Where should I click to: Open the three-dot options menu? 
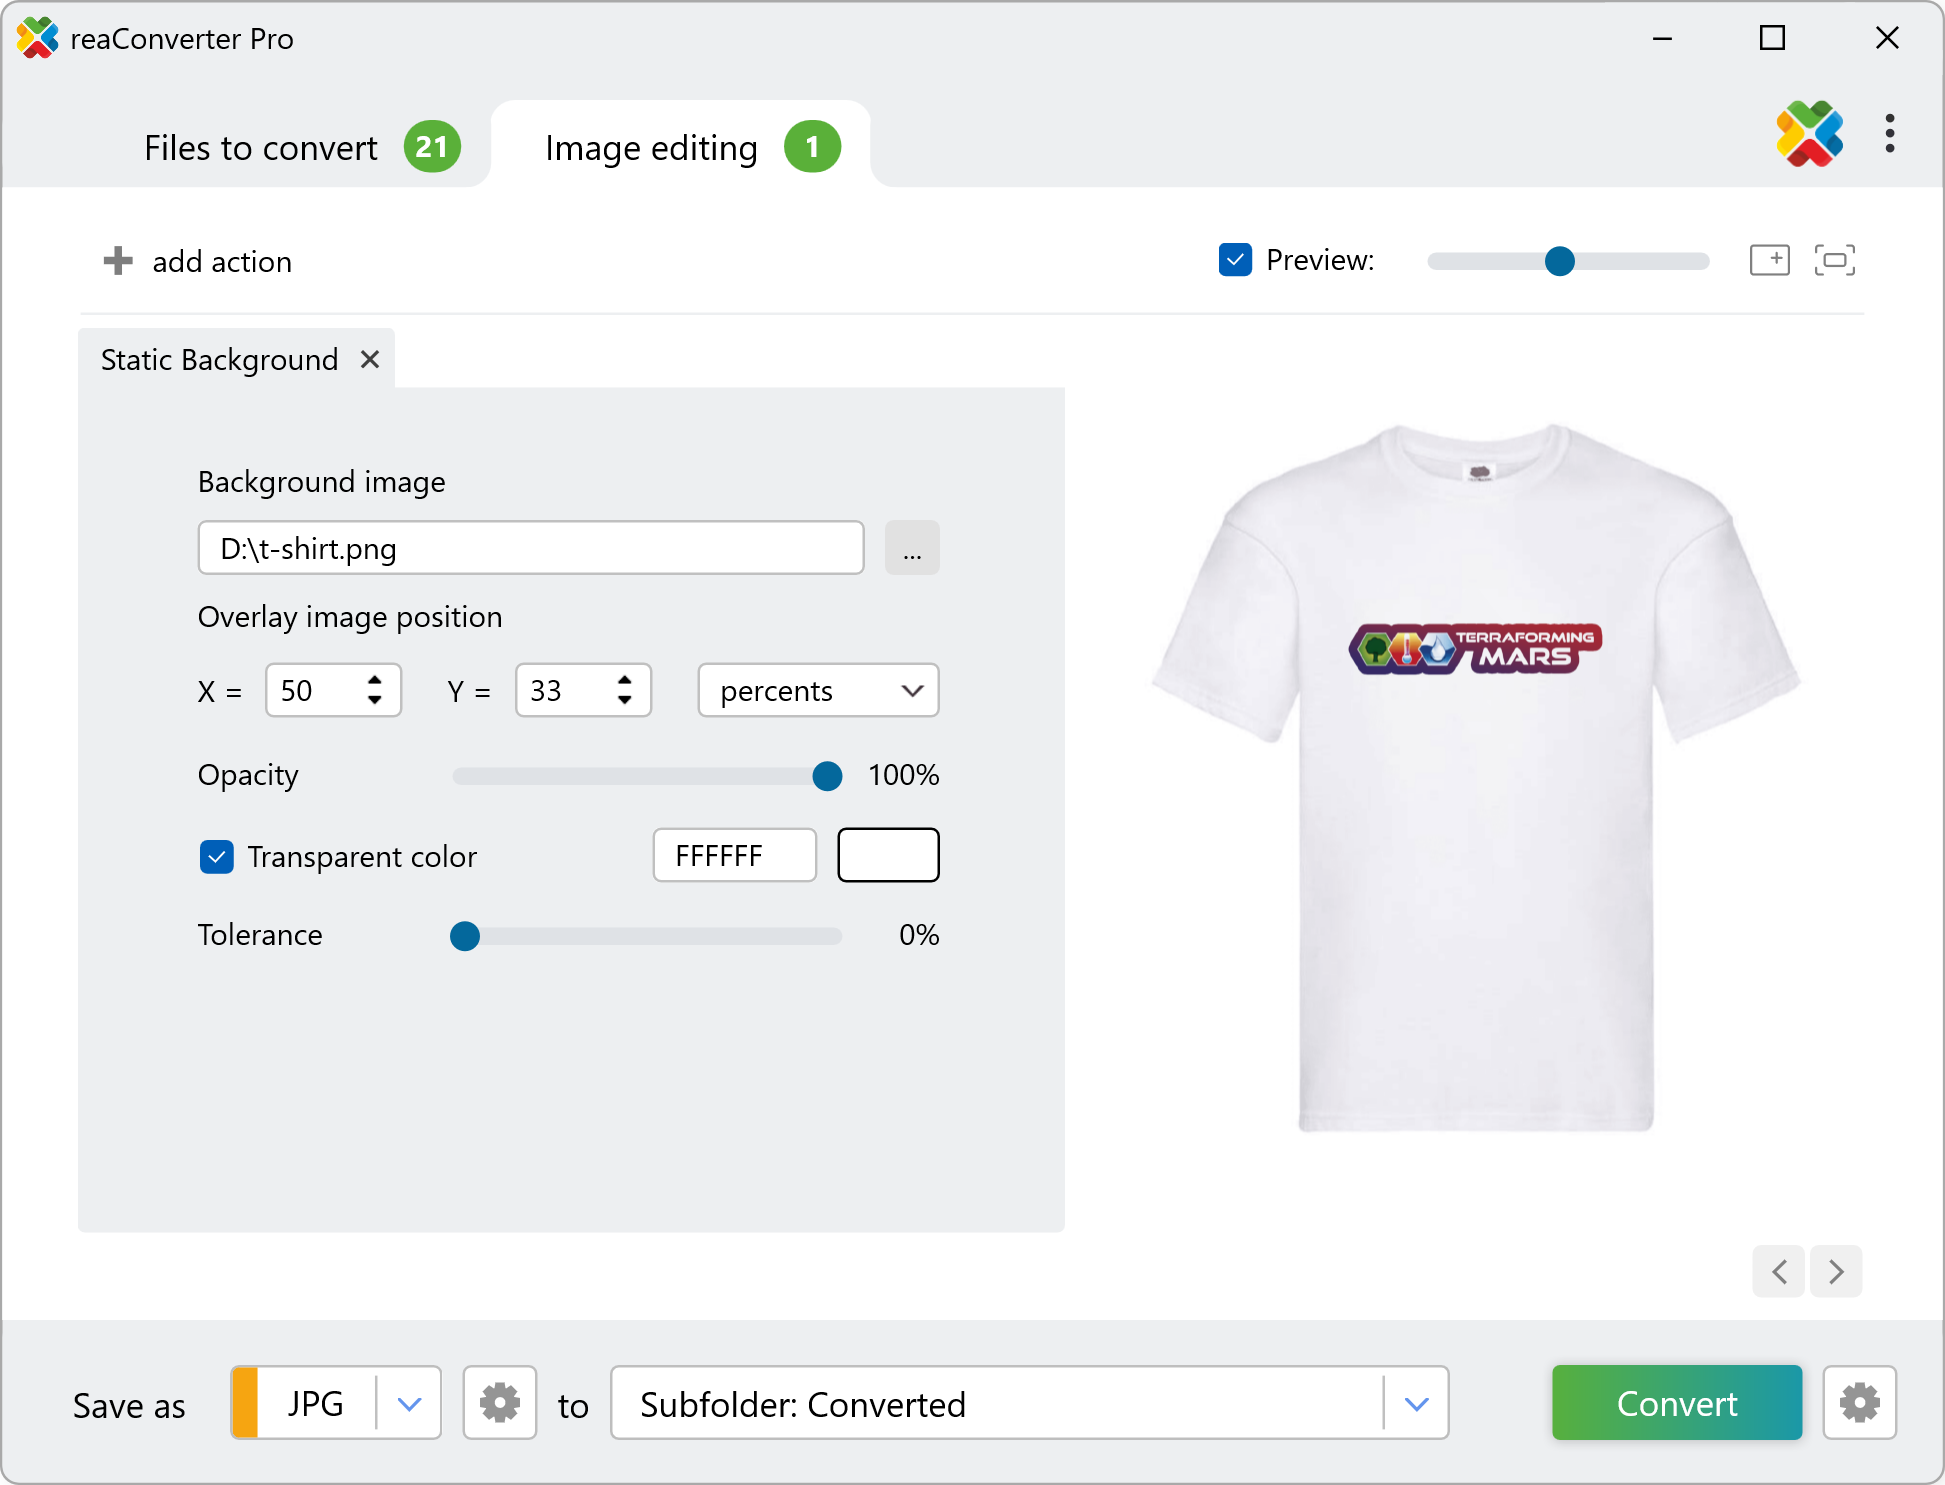pos(1889,134)
